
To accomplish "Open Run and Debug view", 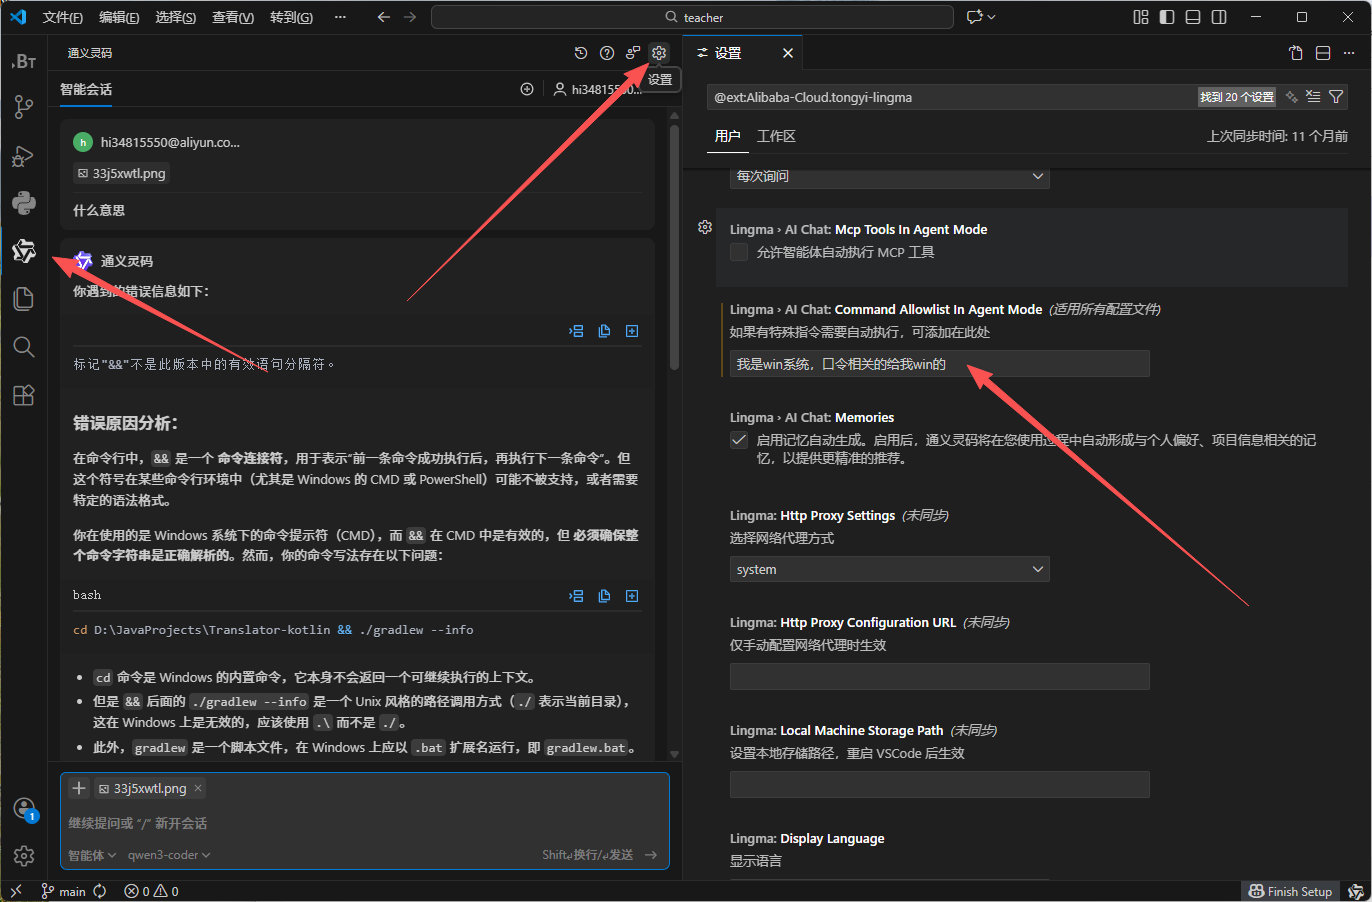I will (24, 156).
